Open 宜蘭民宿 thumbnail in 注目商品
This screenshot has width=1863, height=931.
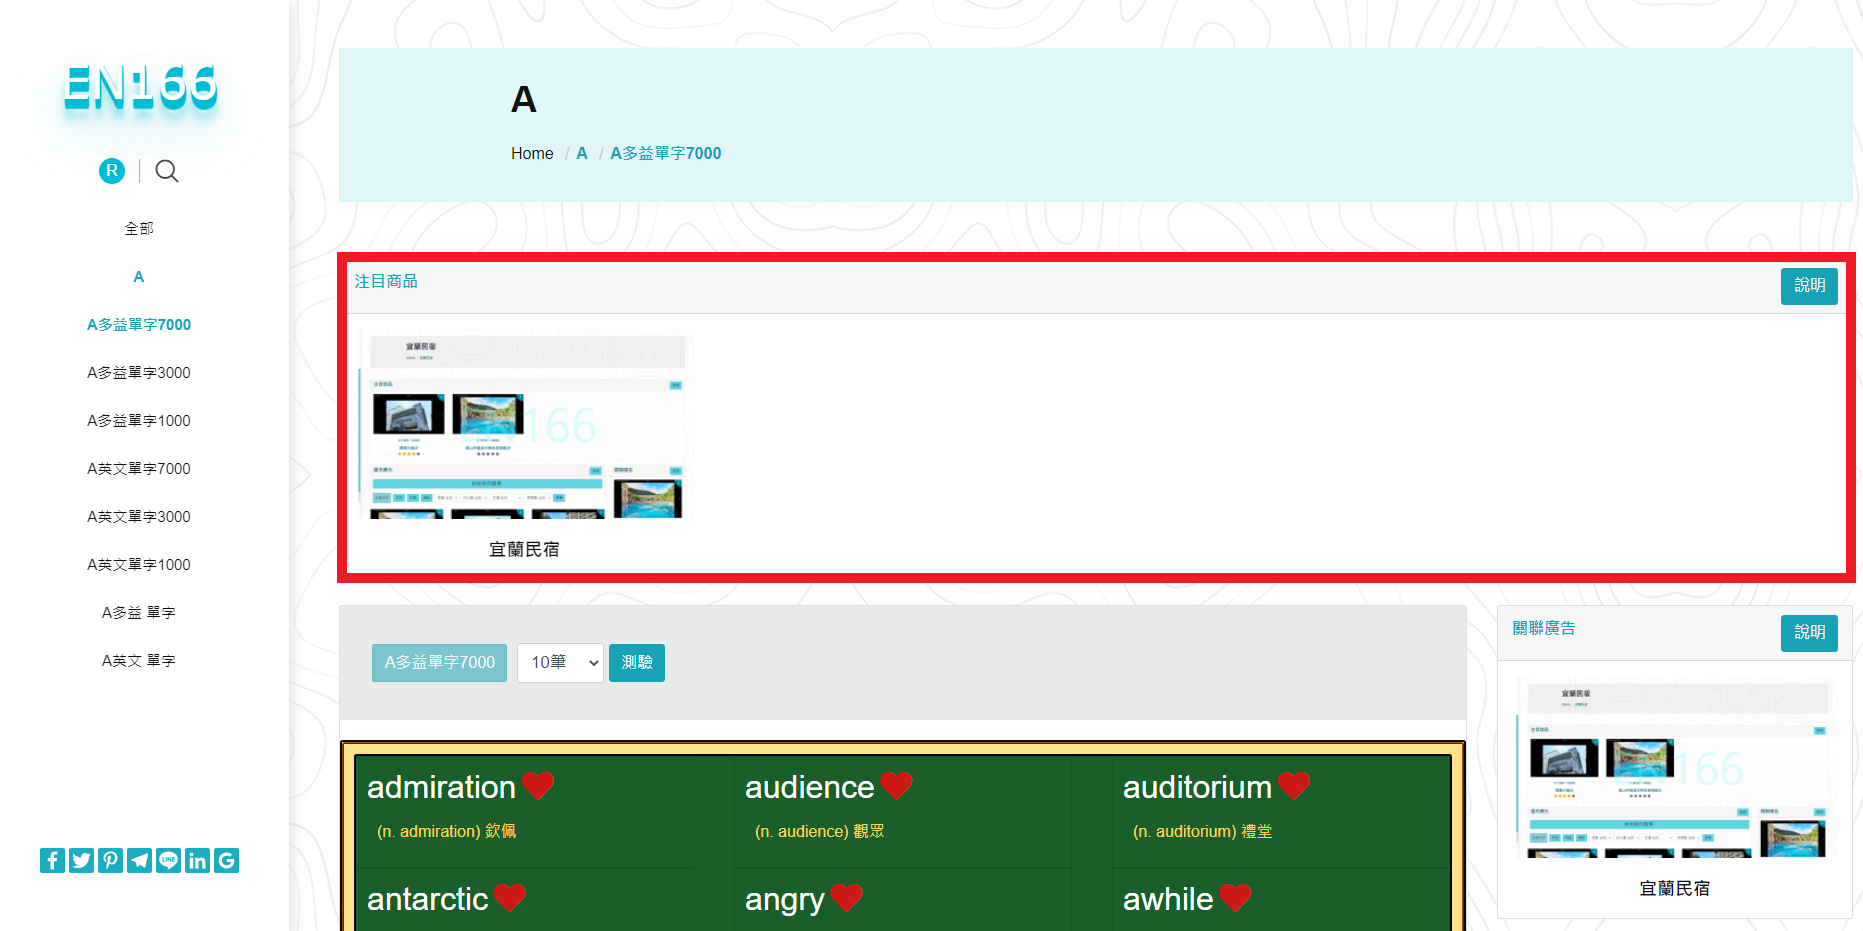pyautogui.click(x=525, y=424)
